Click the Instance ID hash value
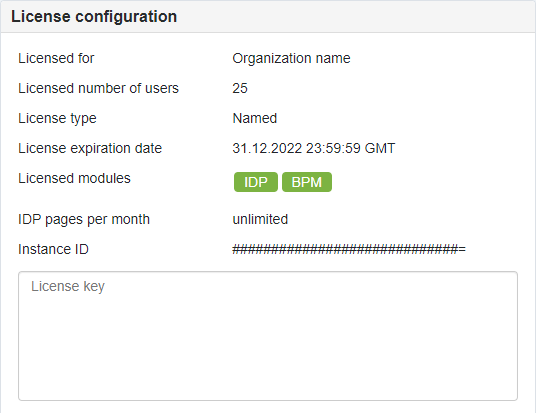 (x=349, y=249)
